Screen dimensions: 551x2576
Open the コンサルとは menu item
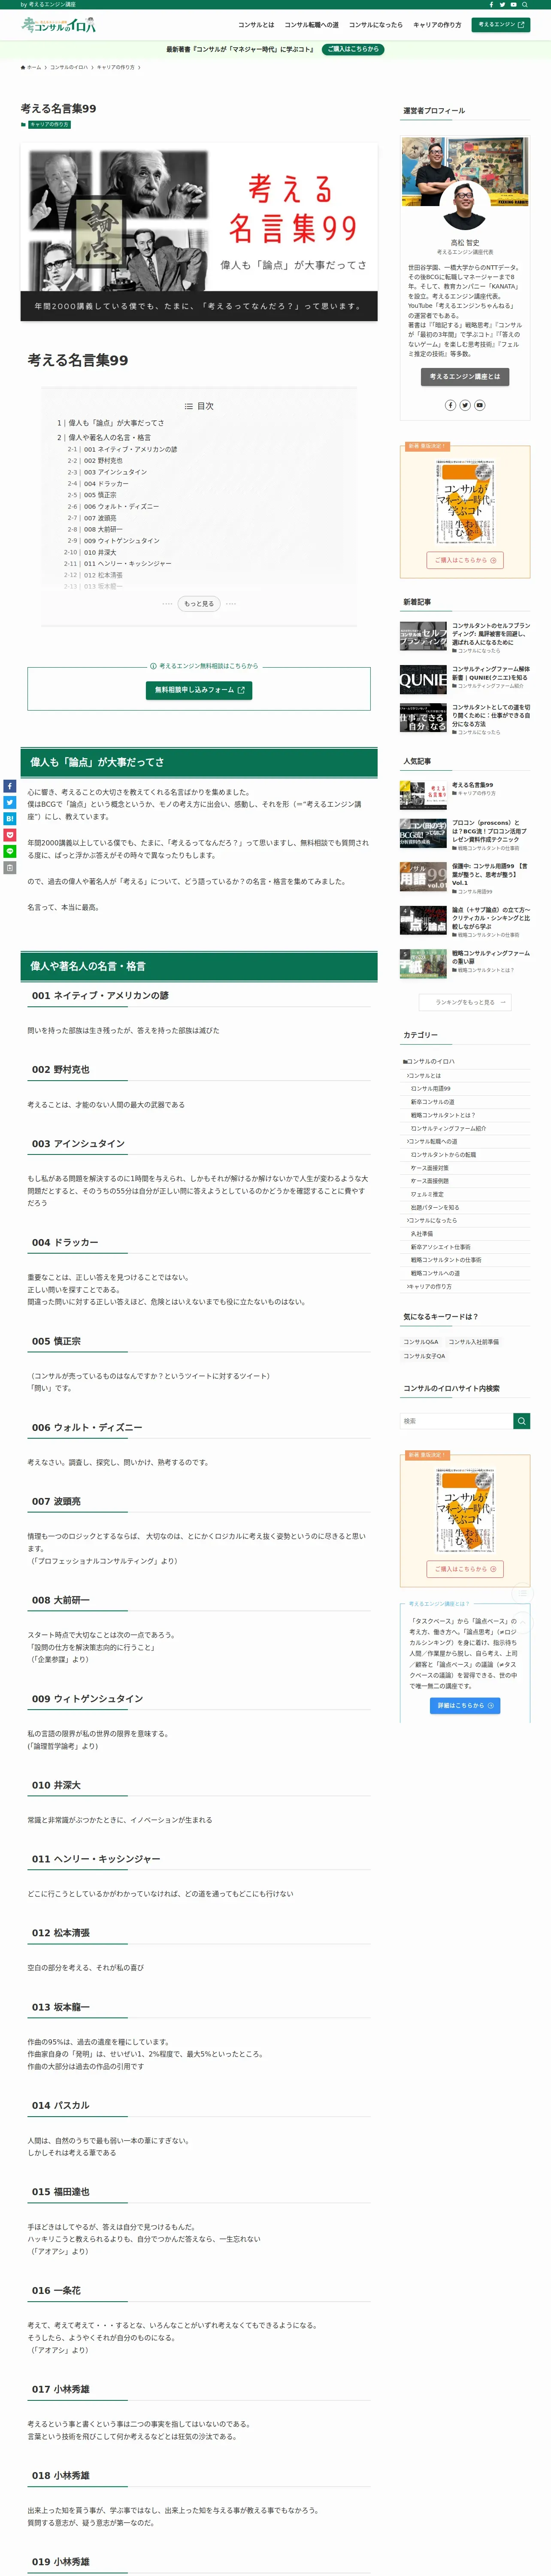tap(256, 25)
